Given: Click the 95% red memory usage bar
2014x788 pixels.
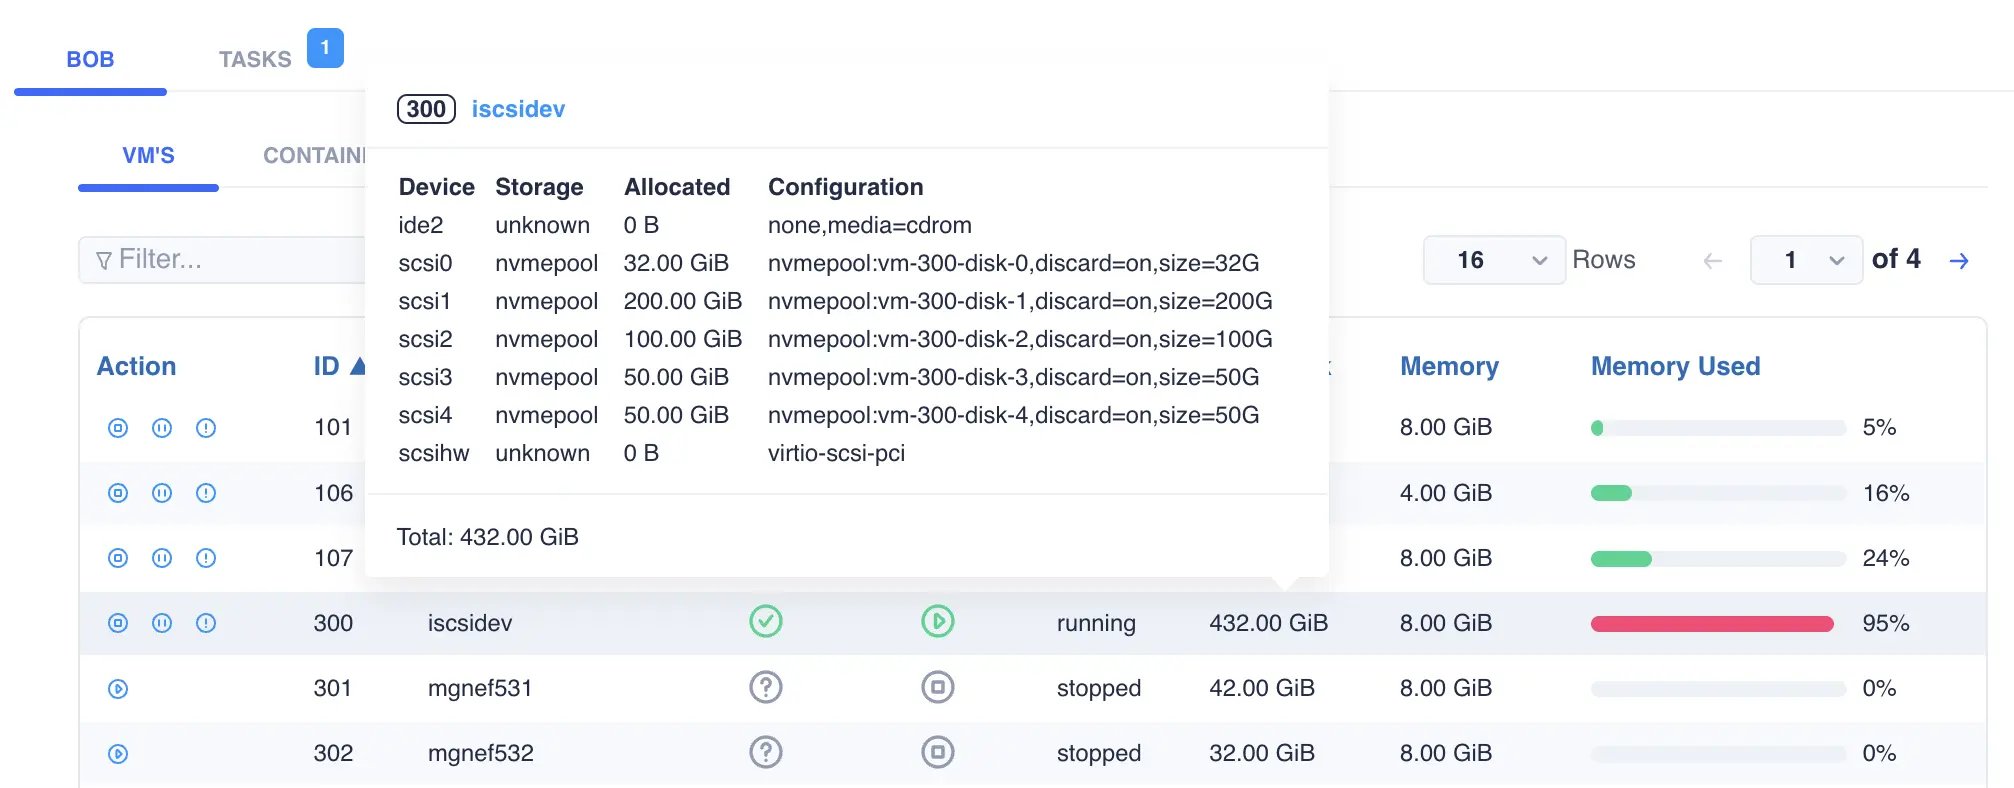Looking at the screenshot, I should coord(1718,624).
